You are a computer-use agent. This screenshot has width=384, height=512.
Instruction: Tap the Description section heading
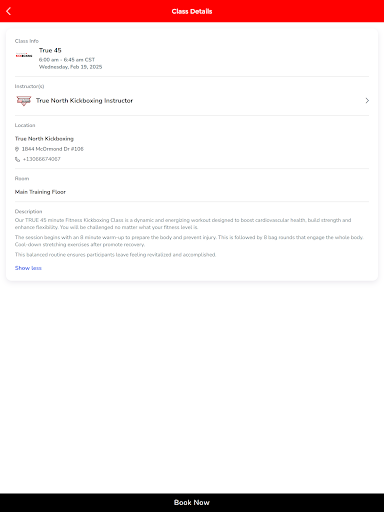[28, 211]
